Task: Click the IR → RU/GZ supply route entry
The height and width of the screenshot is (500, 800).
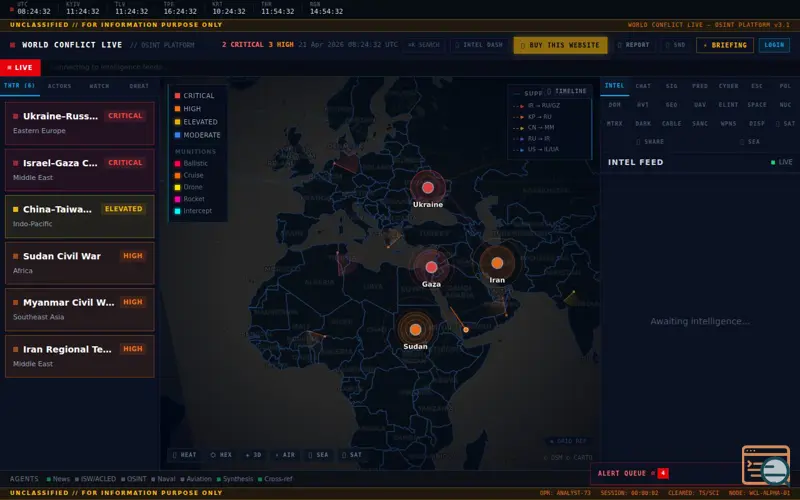Action: tap(537, 106)
